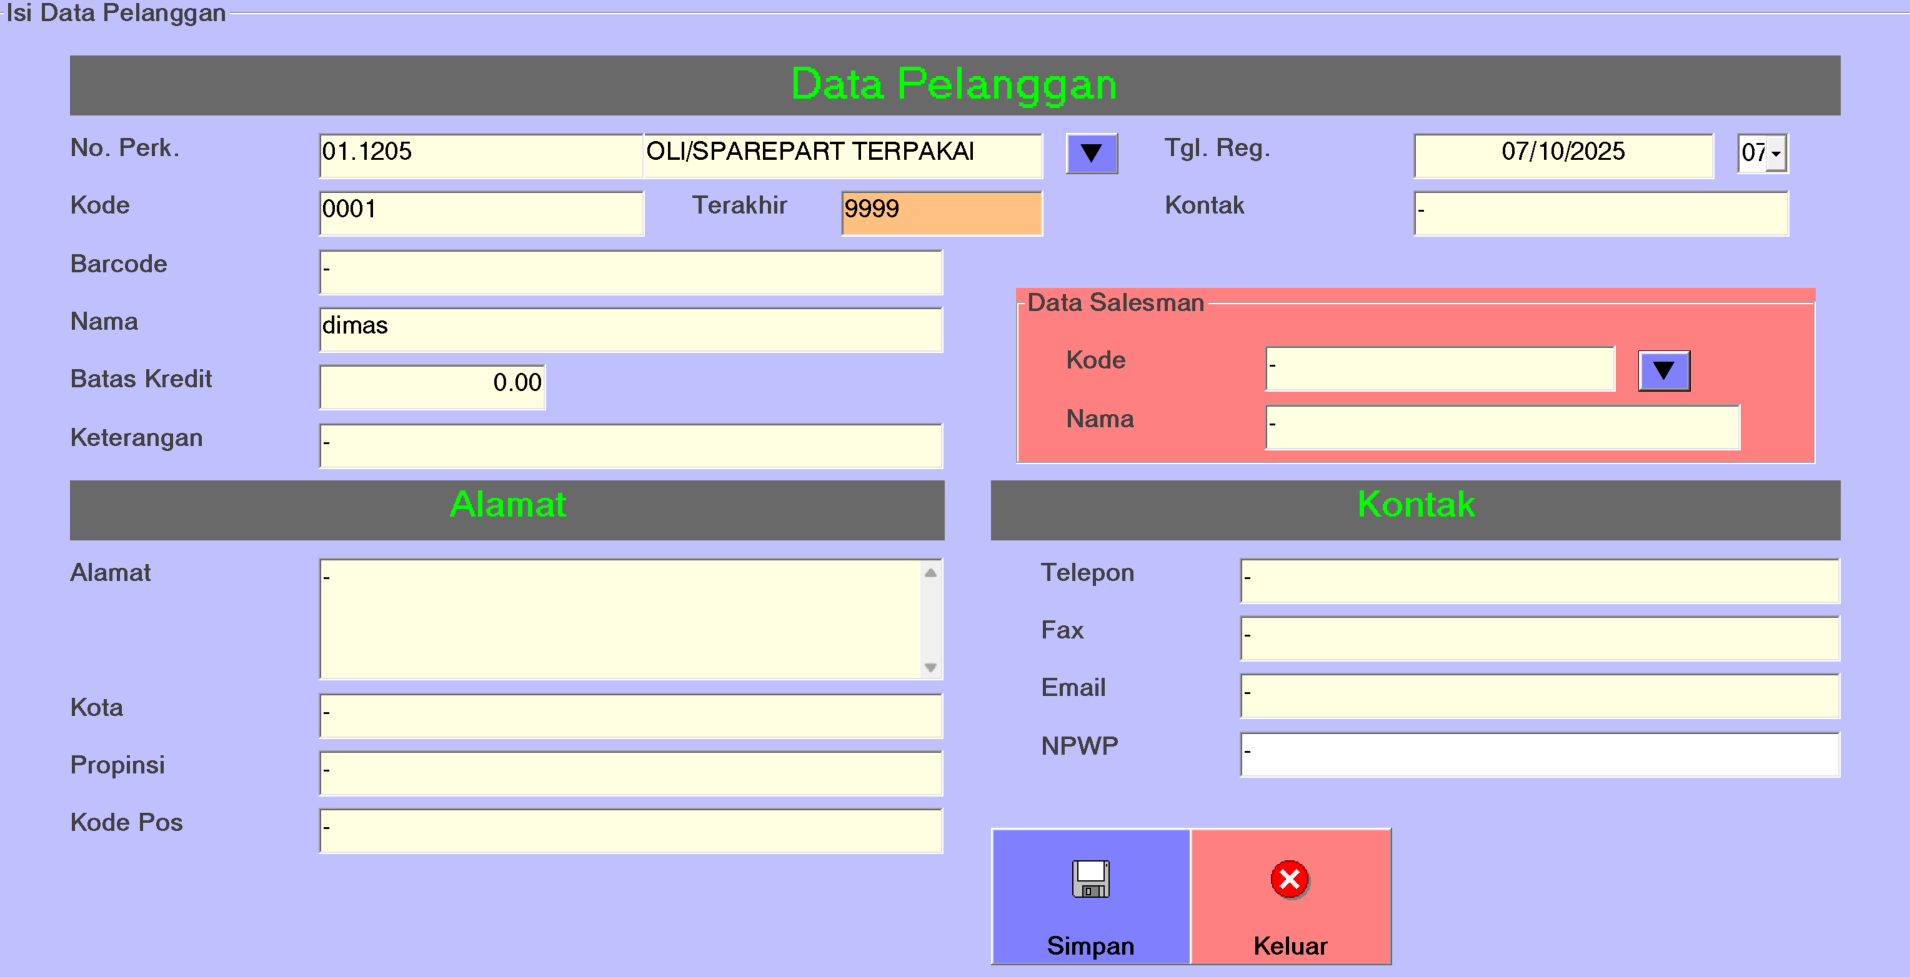Select the Kode field showing 0001
This screenshot has width=1910, height=977.
click(480, 212)
